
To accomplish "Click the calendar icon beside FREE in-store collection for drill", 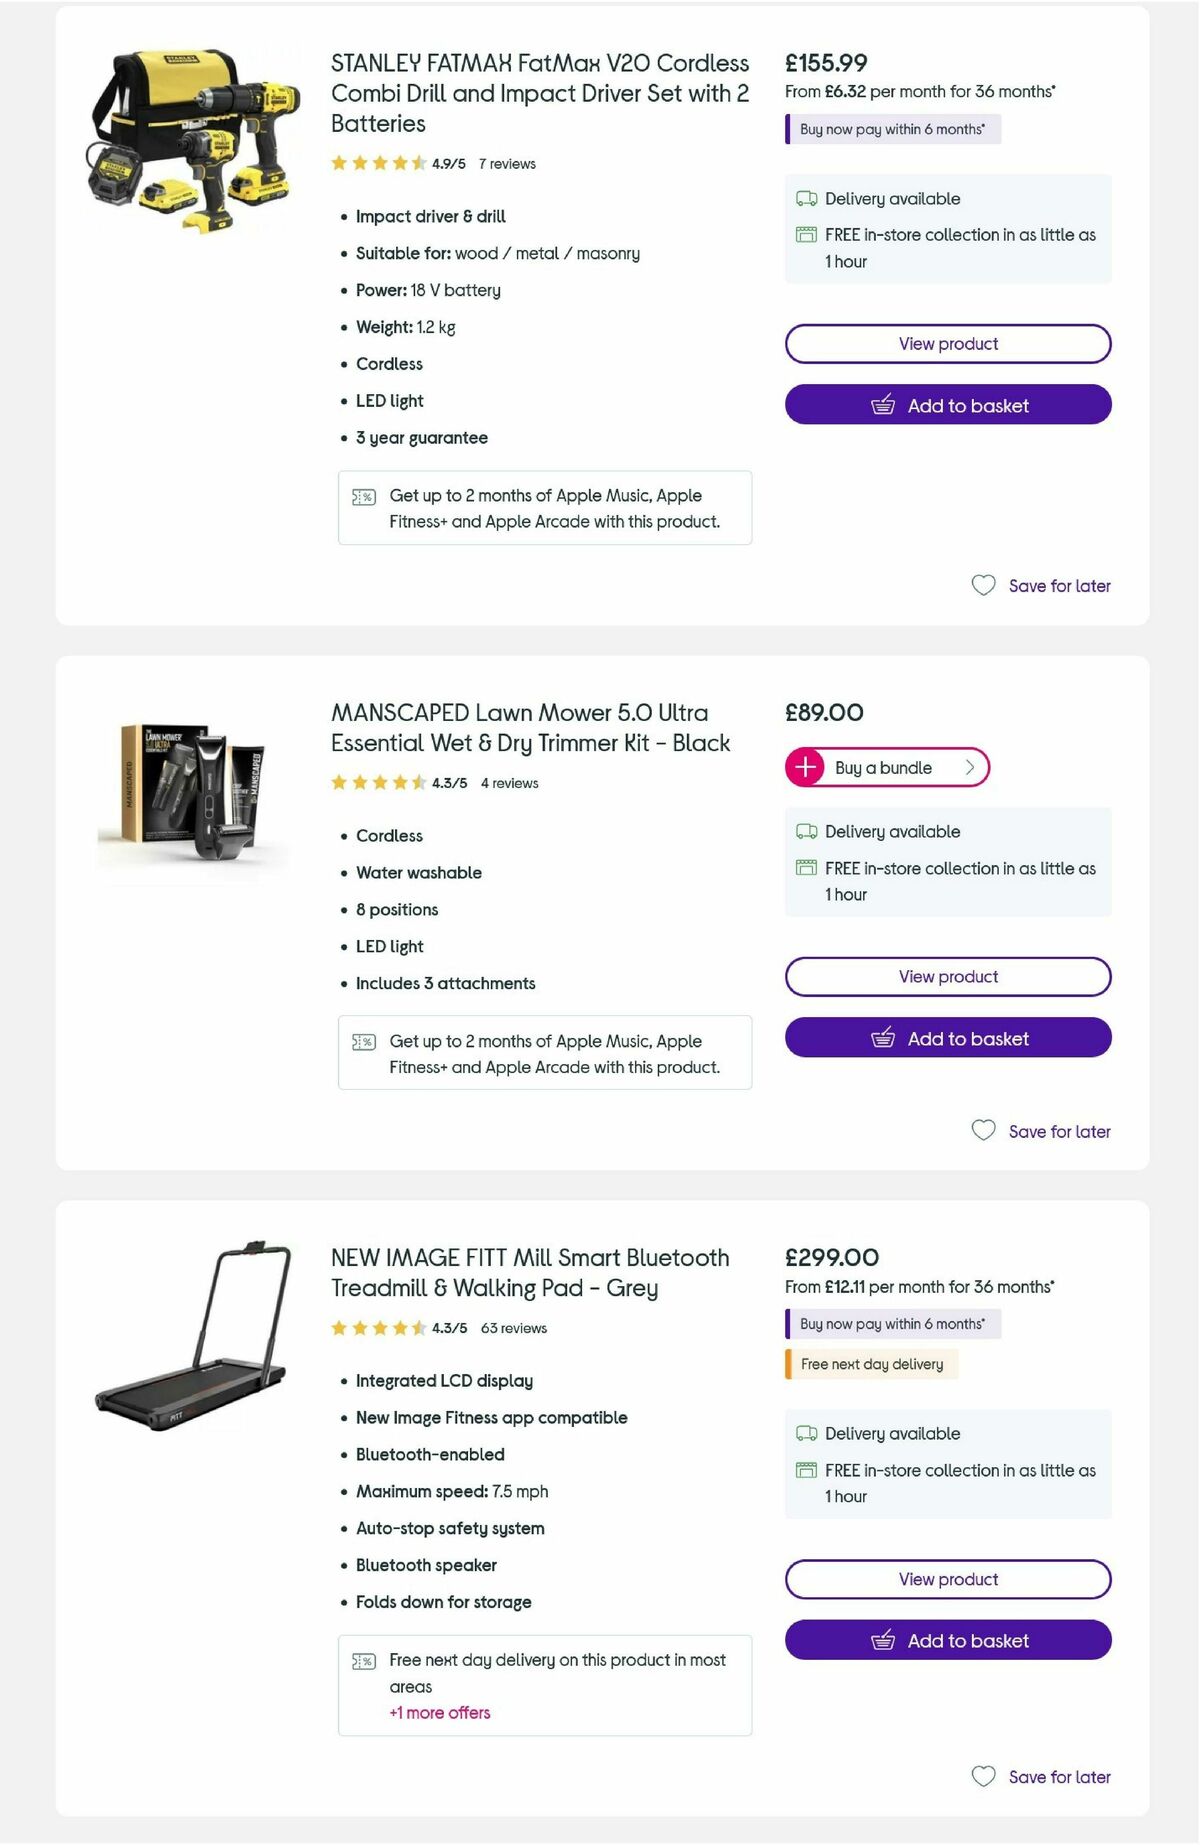I will [x=806, y=235].
